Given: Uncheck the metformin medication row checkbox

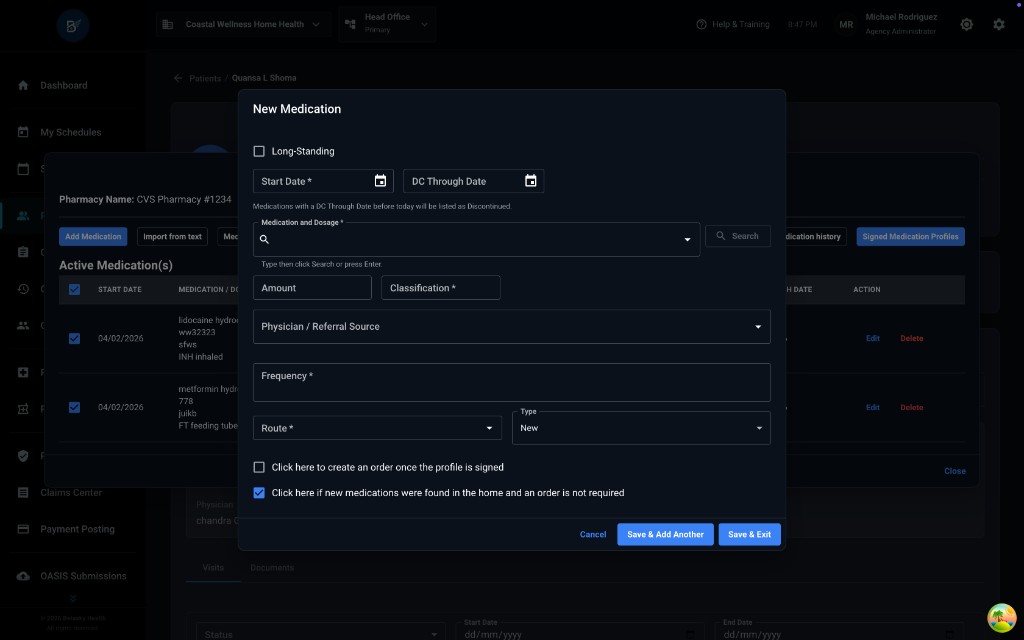Looking at the screenshot, I should (74, 407).
